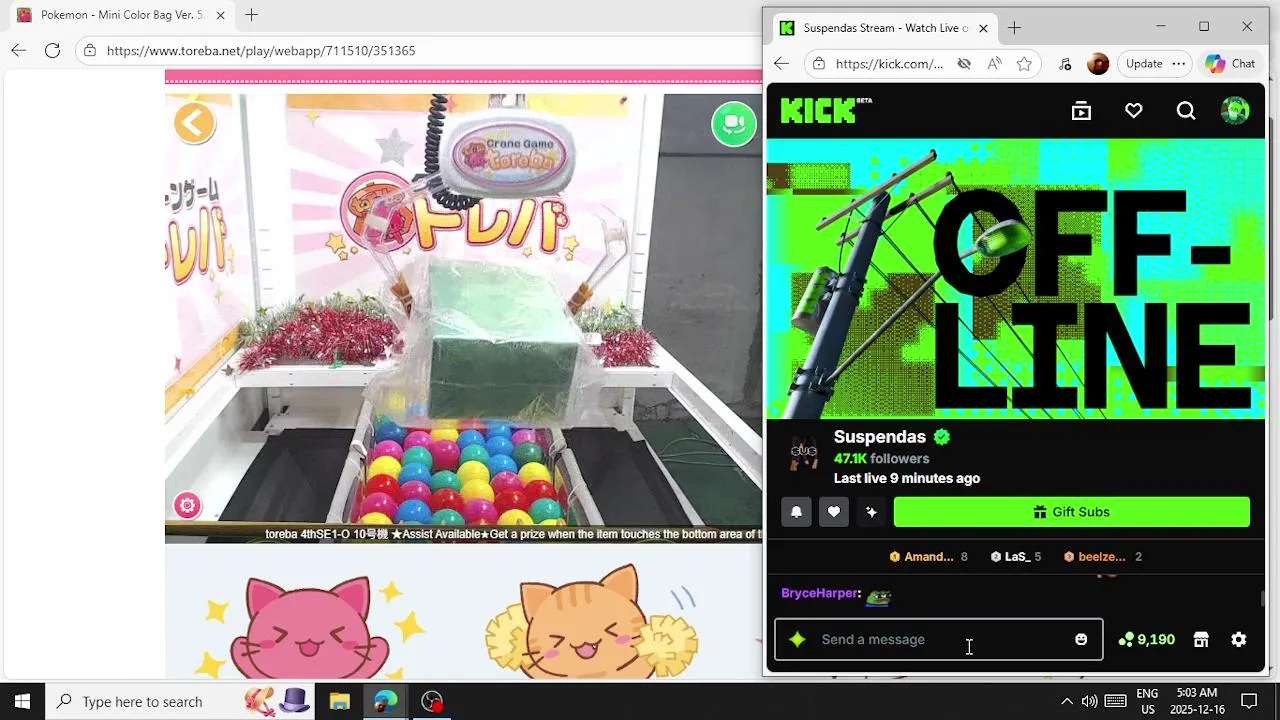Open channel points 9,190 balance
This screenshot has height=720, width=1280.
1147,640
